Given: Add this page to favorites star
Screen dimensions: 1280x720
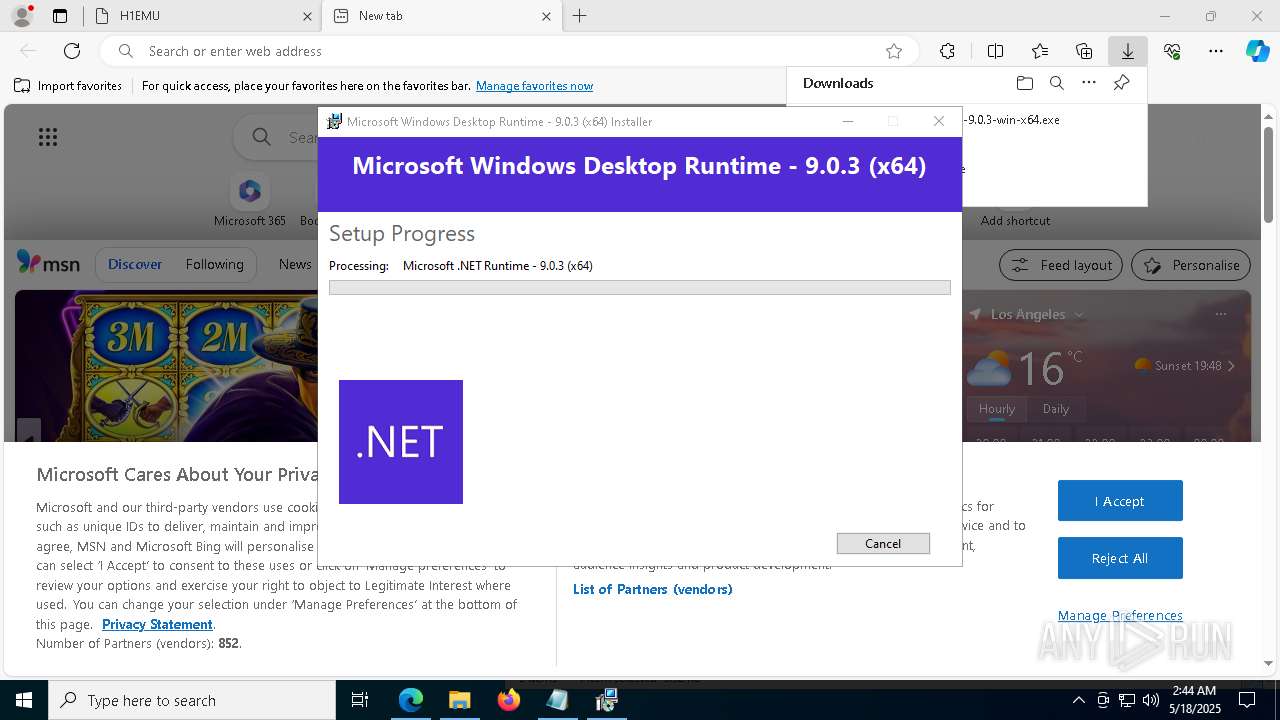Looking at the screenshot, I should click(894, 51).
